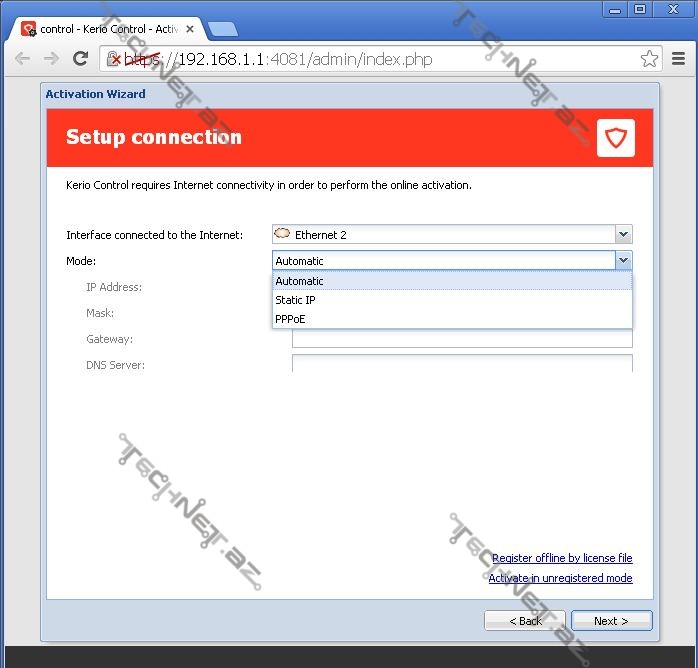Click into the Gateway input field
This screenshot has height=668, width=698.
462,340
